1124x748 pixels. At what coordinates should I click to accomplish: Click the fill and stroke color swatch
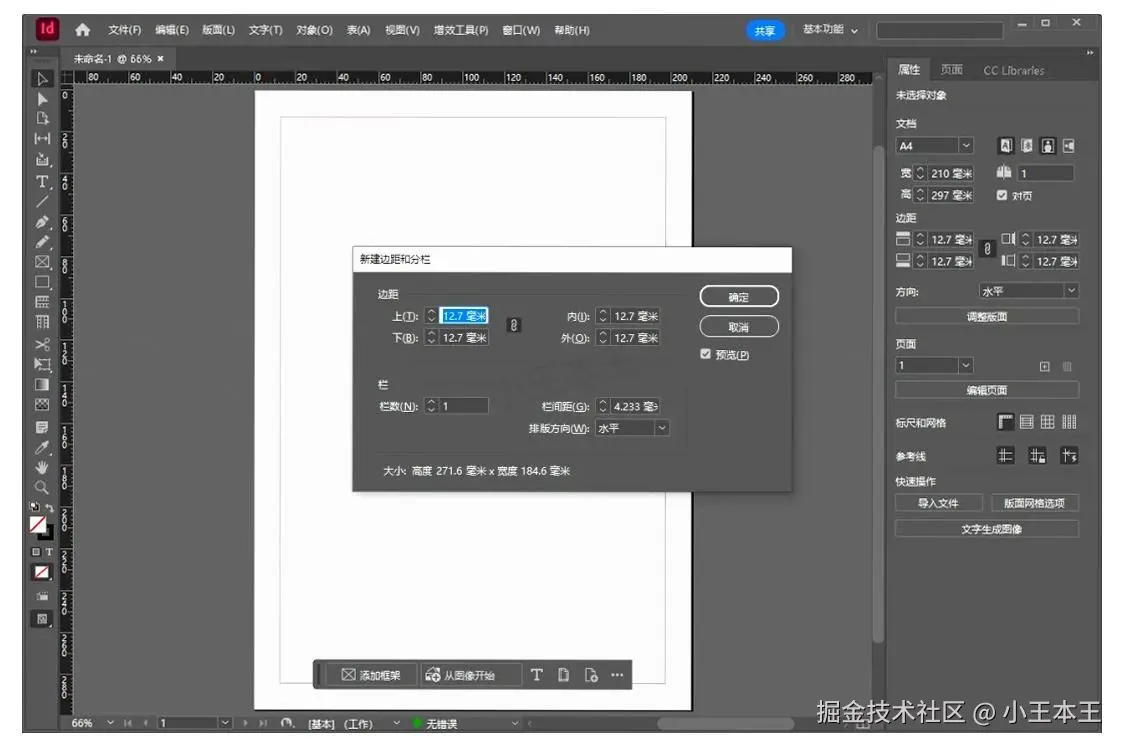tap(41, 528)
